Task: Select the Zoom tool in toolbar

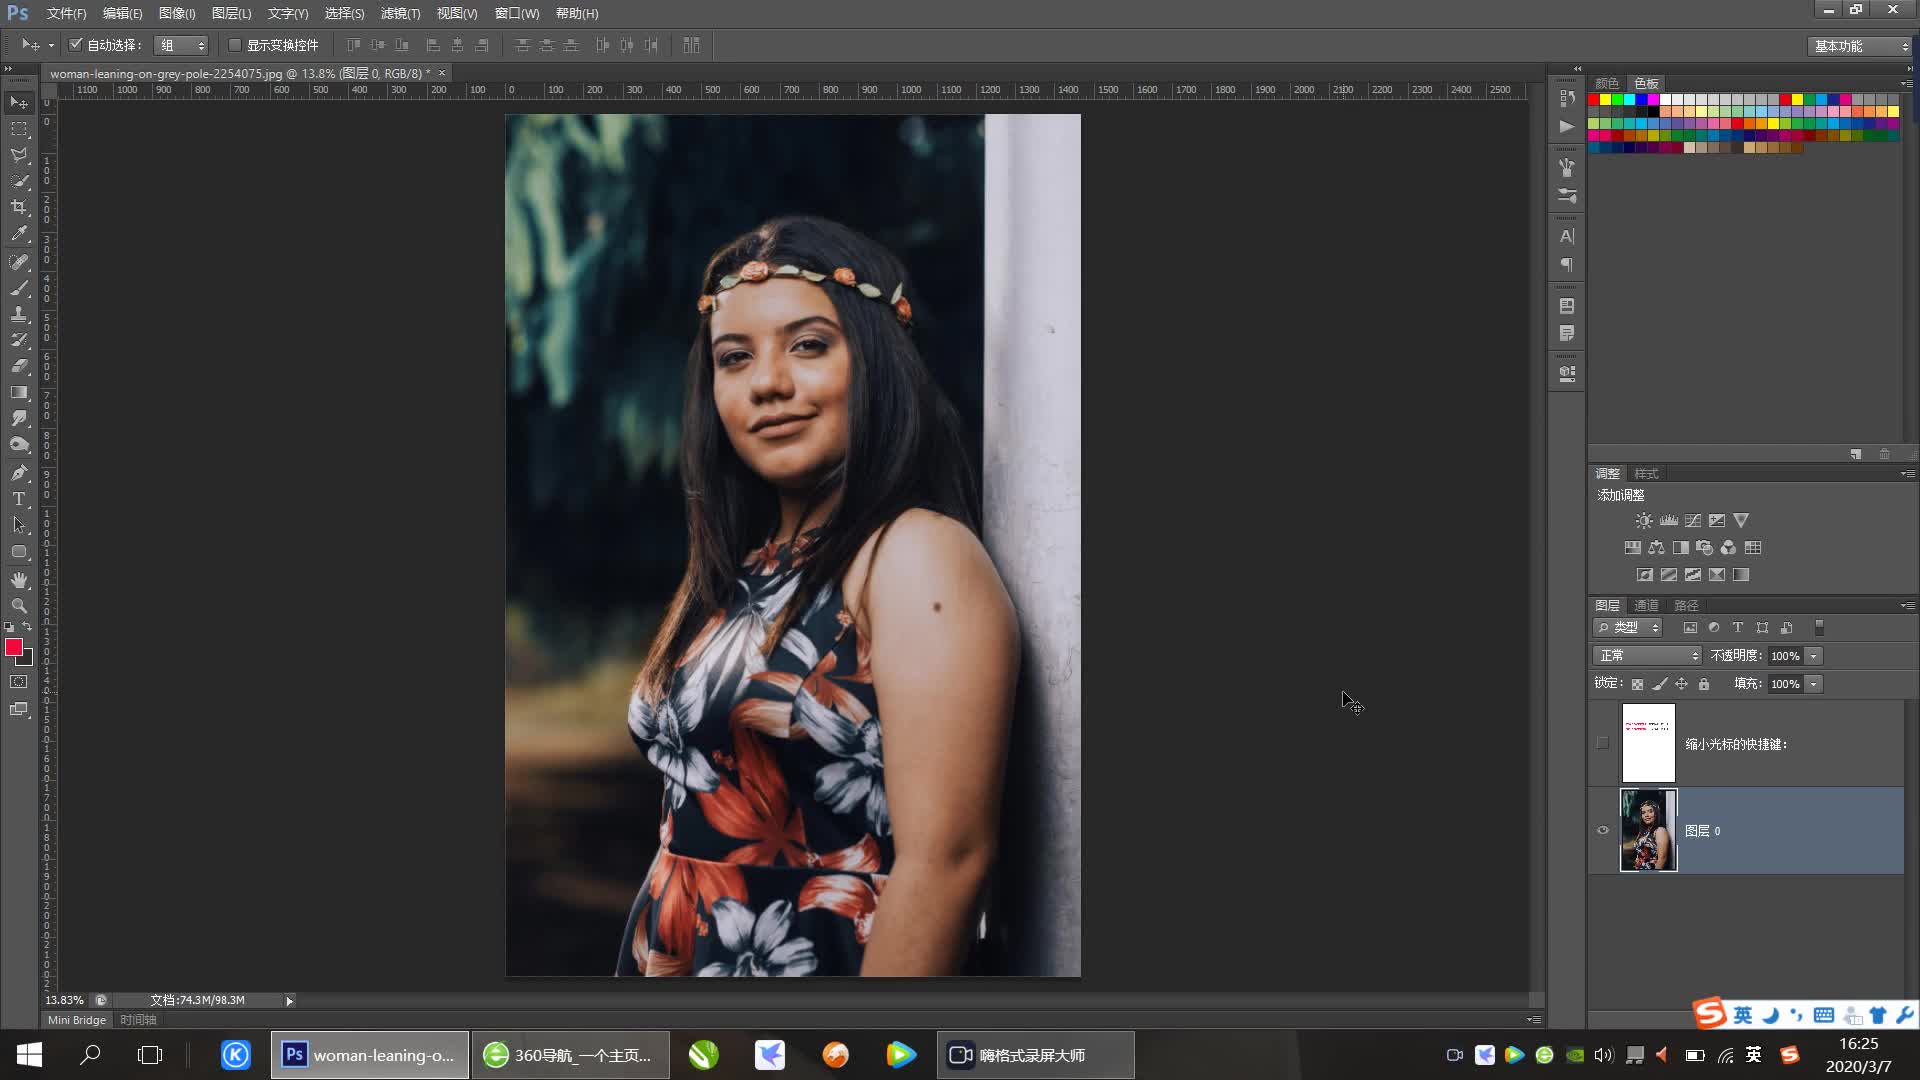Action: 19,606
